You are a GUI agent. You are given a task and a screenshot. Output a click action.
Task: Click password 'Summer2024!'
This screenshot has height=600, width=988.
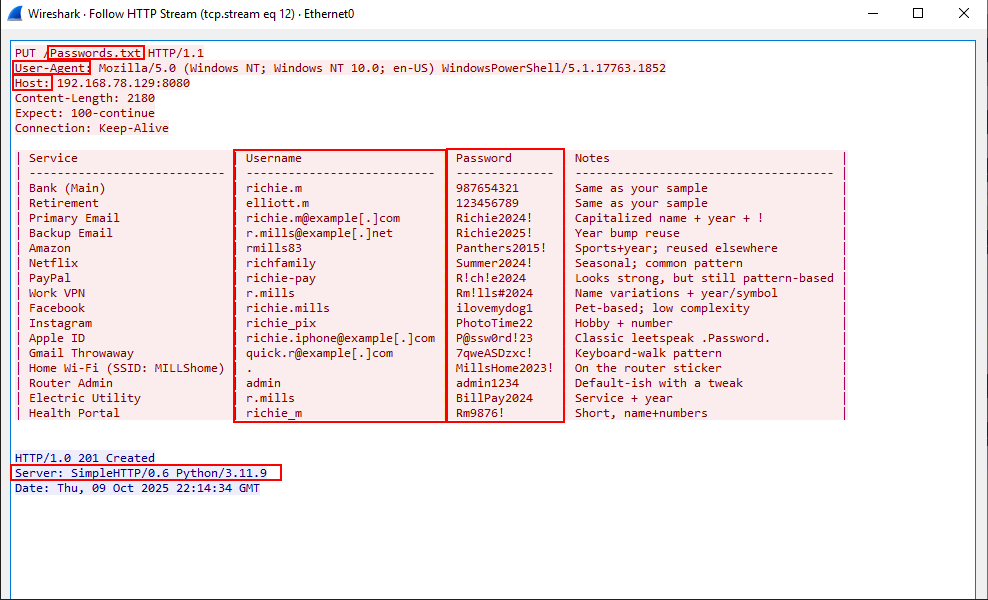tap(495, 263)
